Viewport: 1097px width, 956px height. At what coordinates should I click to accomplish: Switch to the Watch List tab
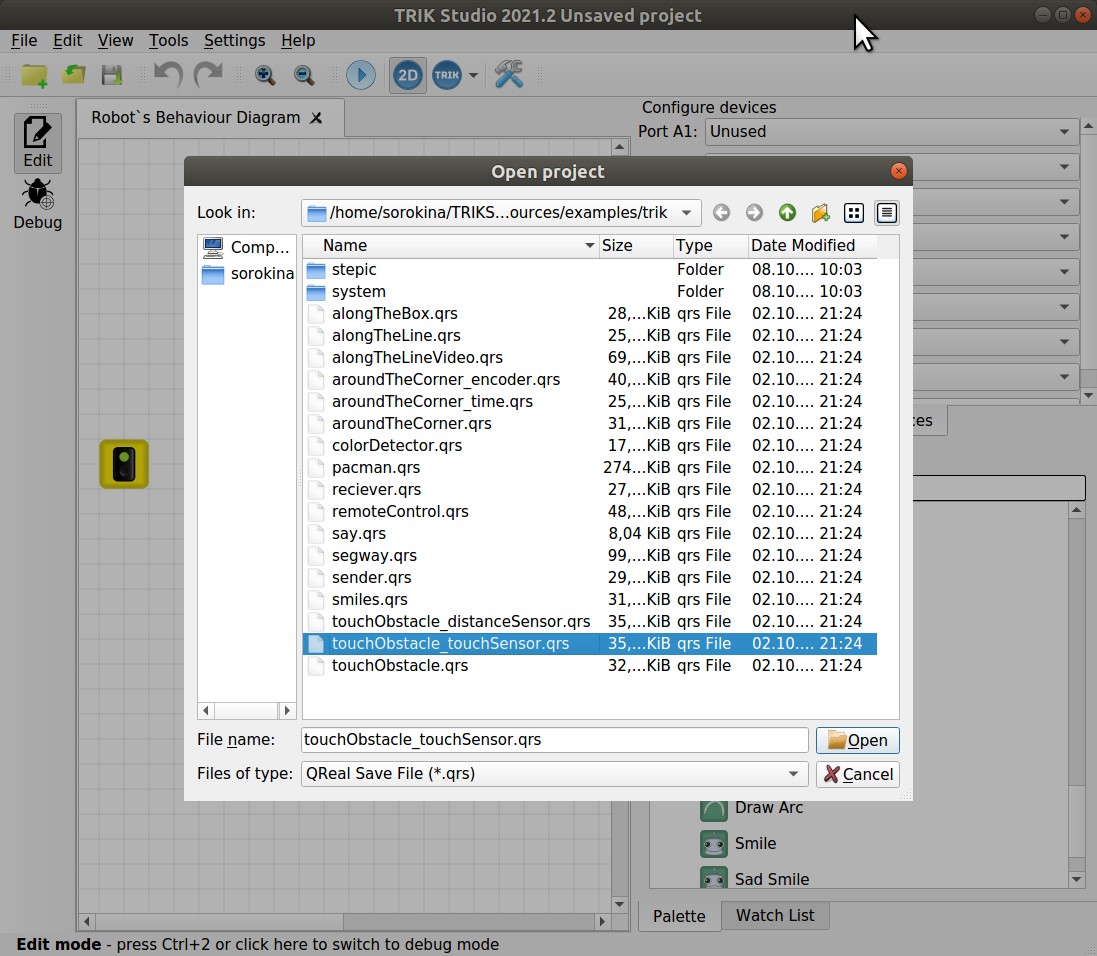(x=774, y=915)
